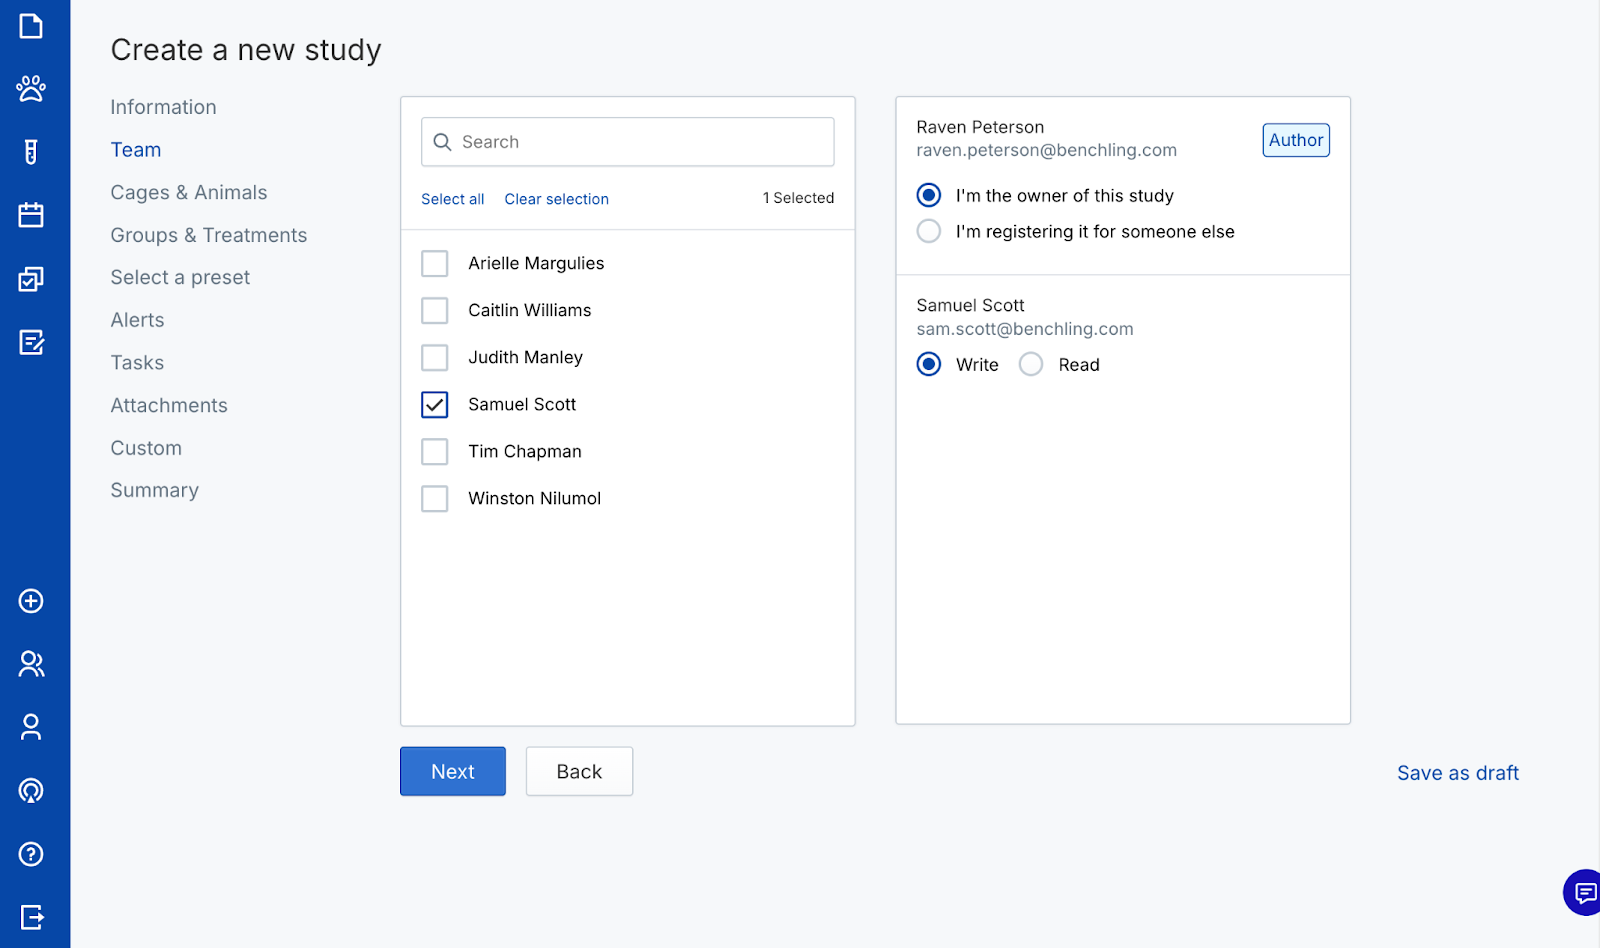Set Samuel Scott's permission to Read

point(1031,365)
